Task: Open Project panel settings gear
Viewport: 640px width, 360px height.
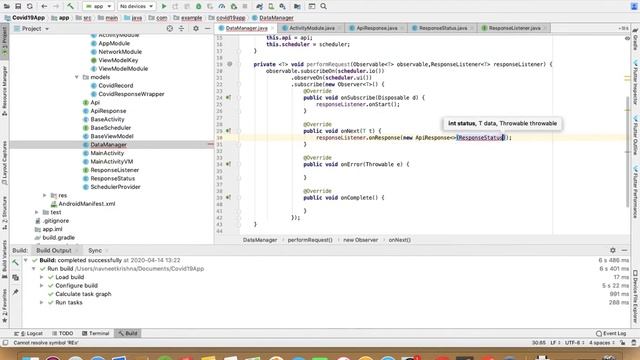Action: click(196, 29)
